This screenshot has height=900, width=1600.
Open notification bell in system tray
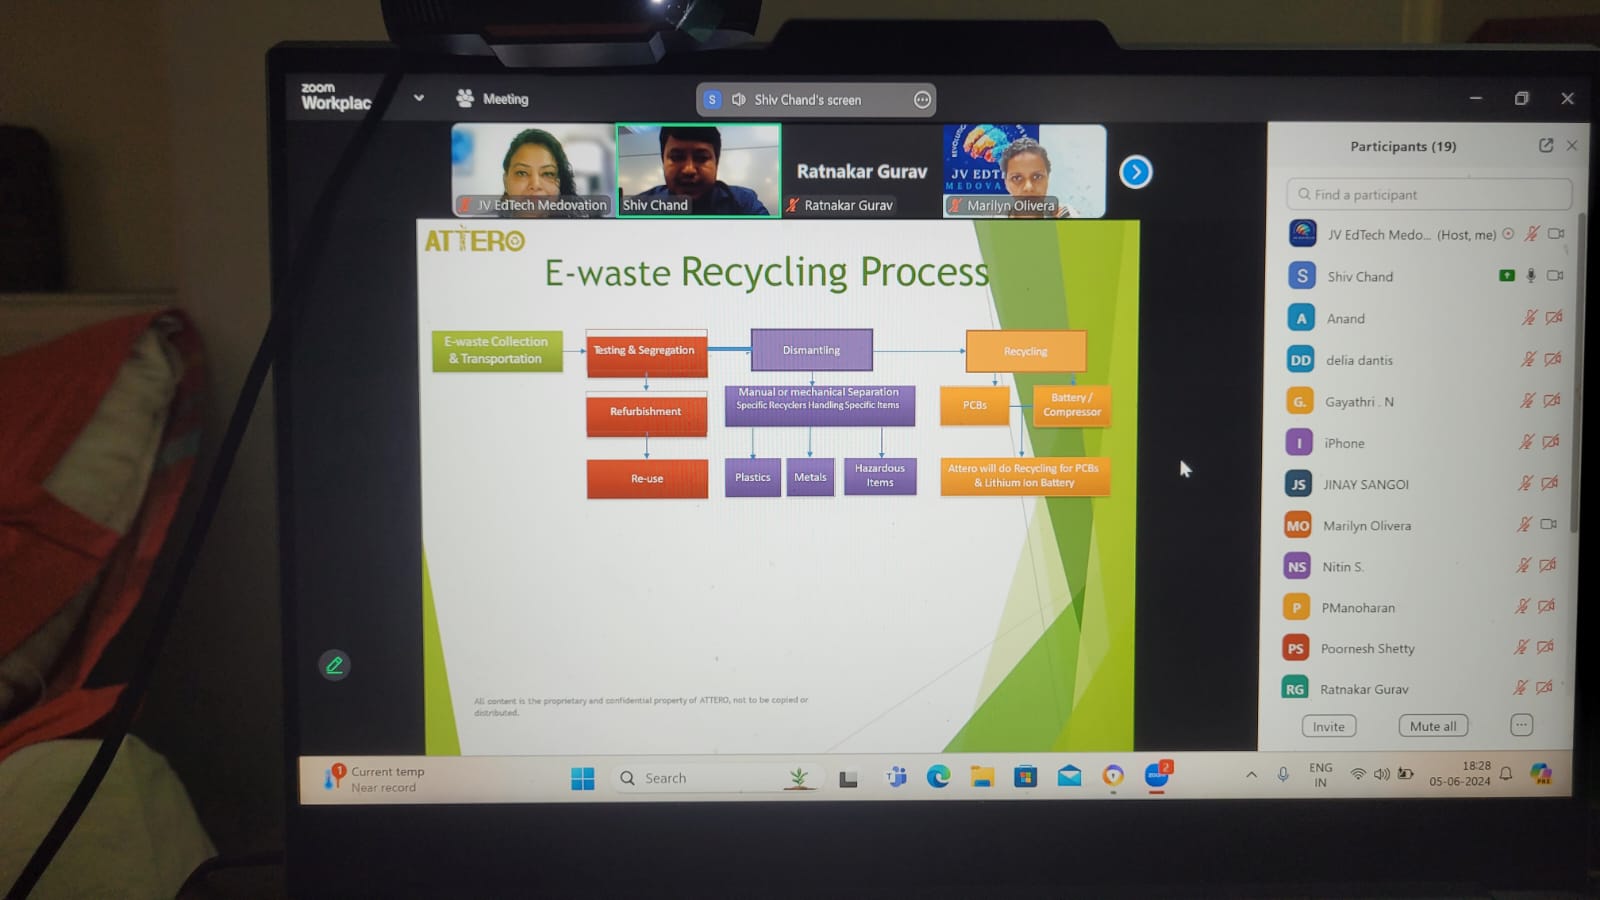pyautogui.click(x=1506, y=774)
